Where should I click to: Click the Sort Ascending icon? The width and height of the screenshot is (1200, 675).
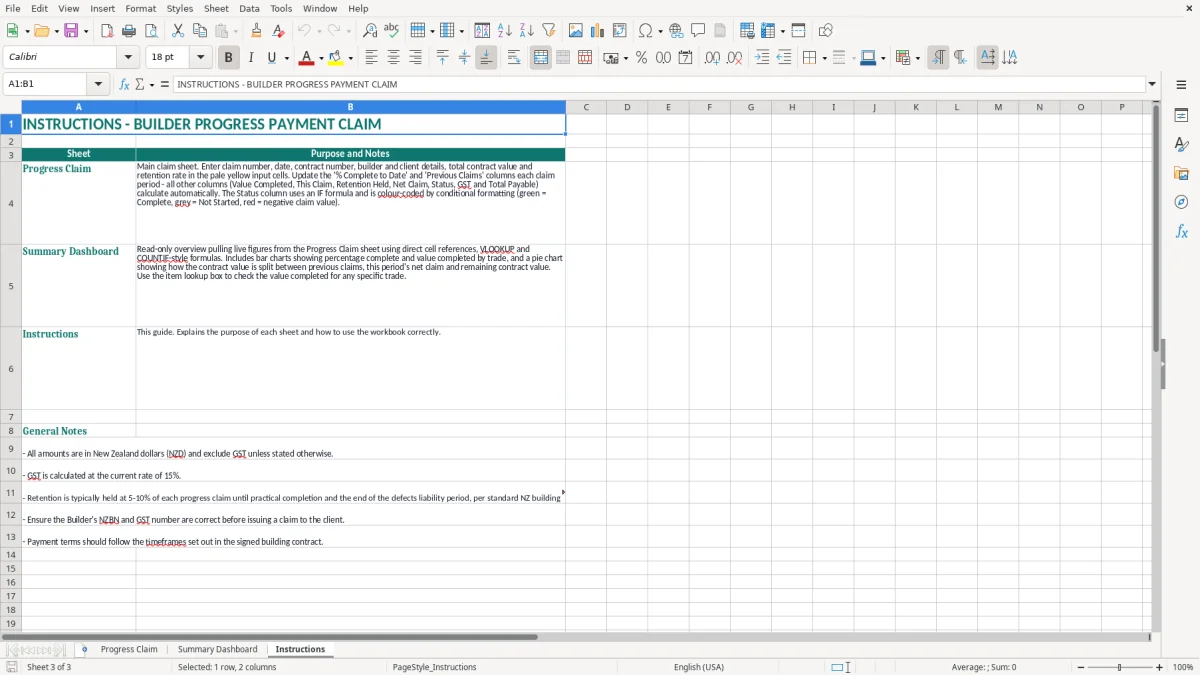point(505,30)
